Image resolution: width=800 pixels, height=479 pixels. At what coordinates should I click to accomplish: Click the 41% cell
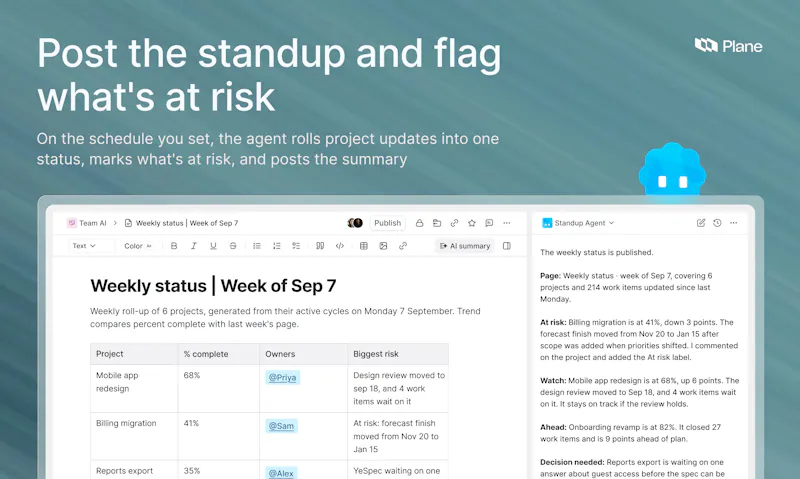click(219, 436)
